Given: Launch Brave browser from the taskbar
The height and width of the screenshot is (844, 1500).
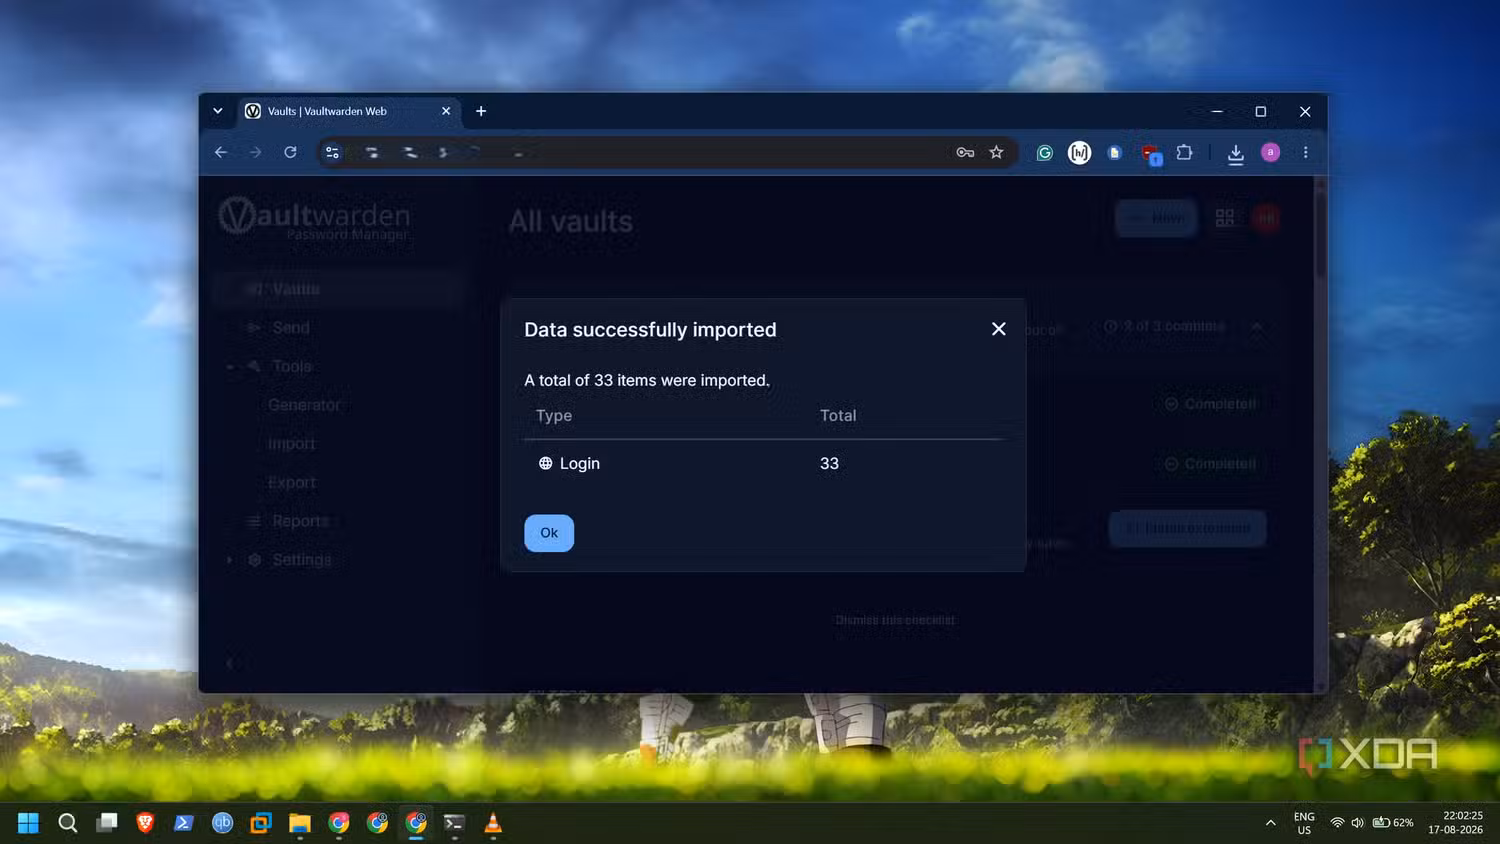Looking at the screenshot, I should pos(145,823).
